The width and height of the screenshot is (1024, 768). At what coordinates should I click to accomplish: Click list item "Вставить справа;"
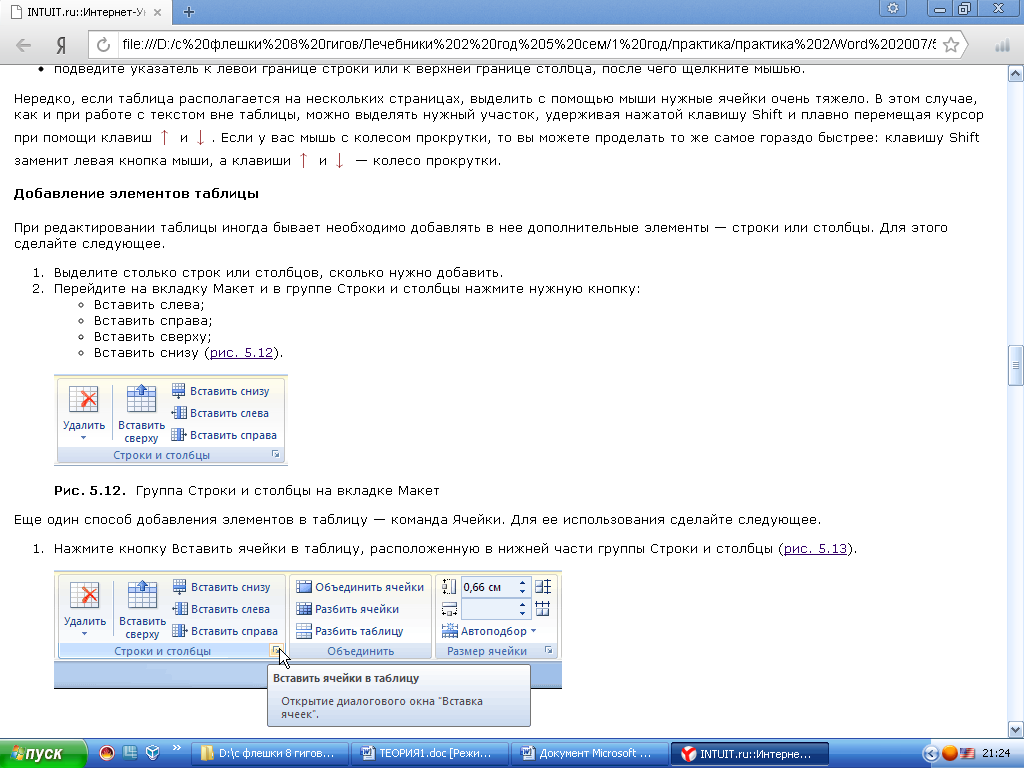[x=153, y=321]
